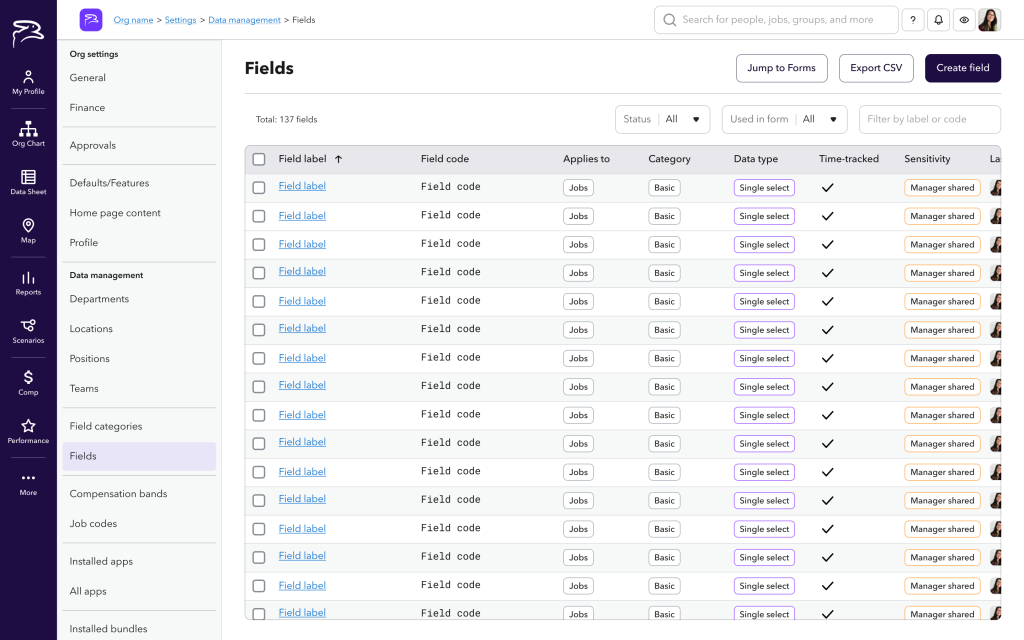Open Reports from the sidebar
This screenshot has height=640, width=1024.
tap(28, 283)
